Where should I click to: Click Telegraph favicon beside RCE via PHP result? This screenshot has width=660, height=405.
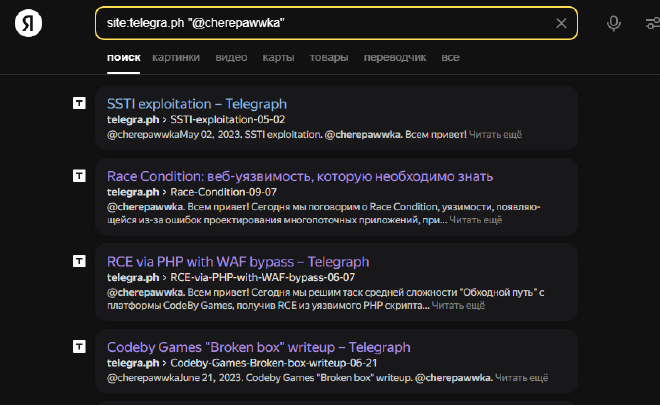point(79,261)
